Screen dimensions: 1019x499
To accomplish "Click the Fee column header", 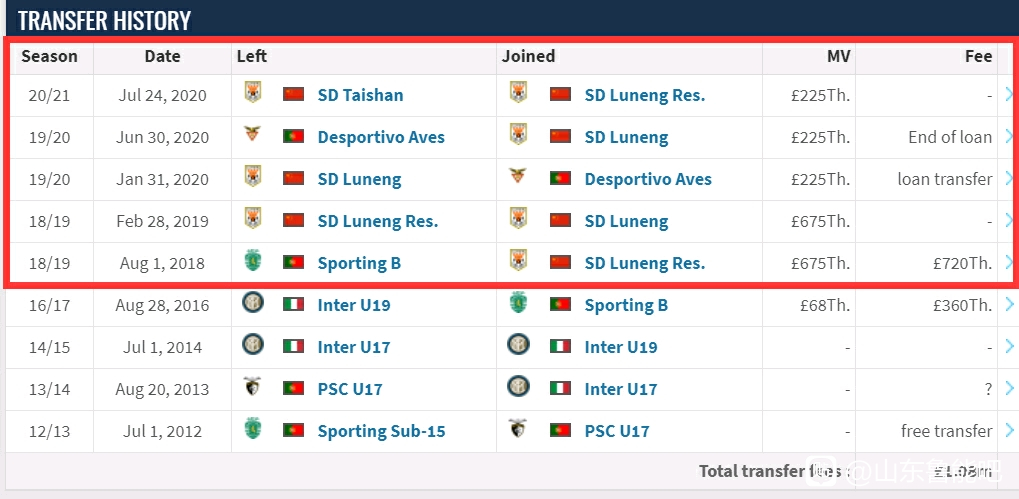I will pos(978,57).
